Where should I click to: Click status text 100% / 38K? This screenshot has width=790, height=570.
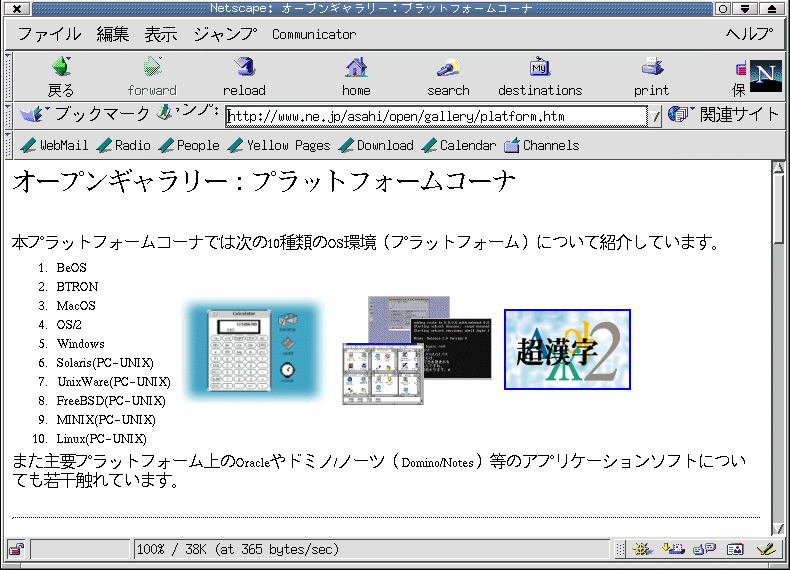click(x=172, y=549)
